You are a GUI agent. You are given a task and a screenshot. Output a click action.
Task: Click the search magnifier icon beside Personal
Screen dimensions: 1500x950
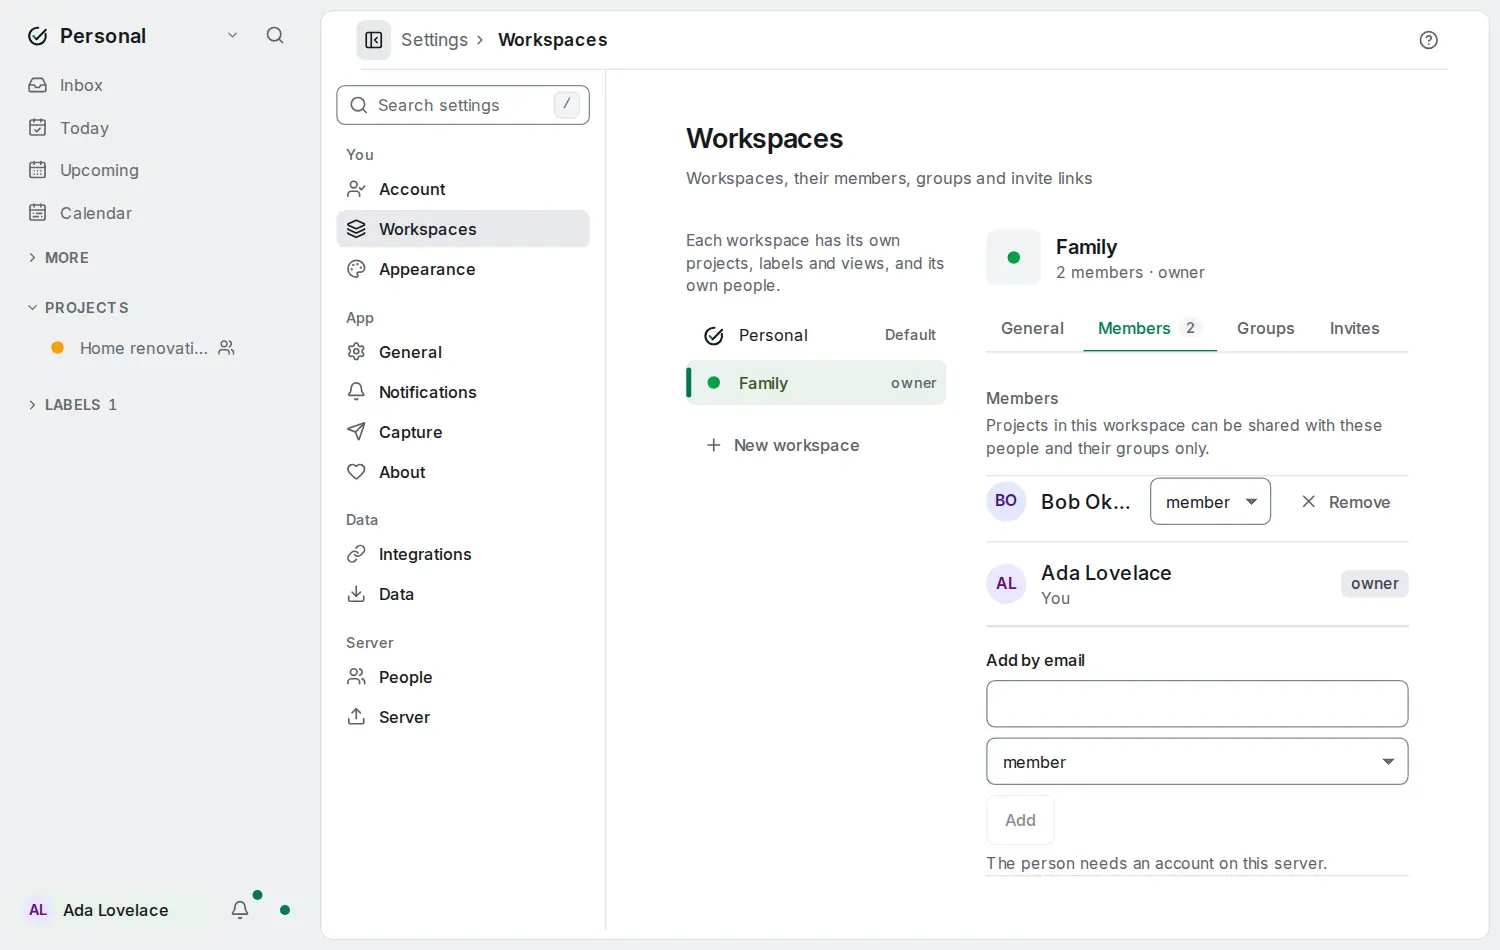(x=275, y=36)
